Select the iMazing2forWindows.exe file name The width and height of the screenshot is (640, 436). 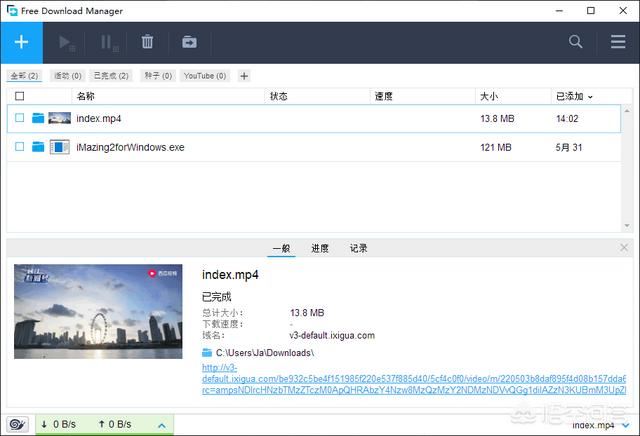pyautogui.click(x=130, y=147)
